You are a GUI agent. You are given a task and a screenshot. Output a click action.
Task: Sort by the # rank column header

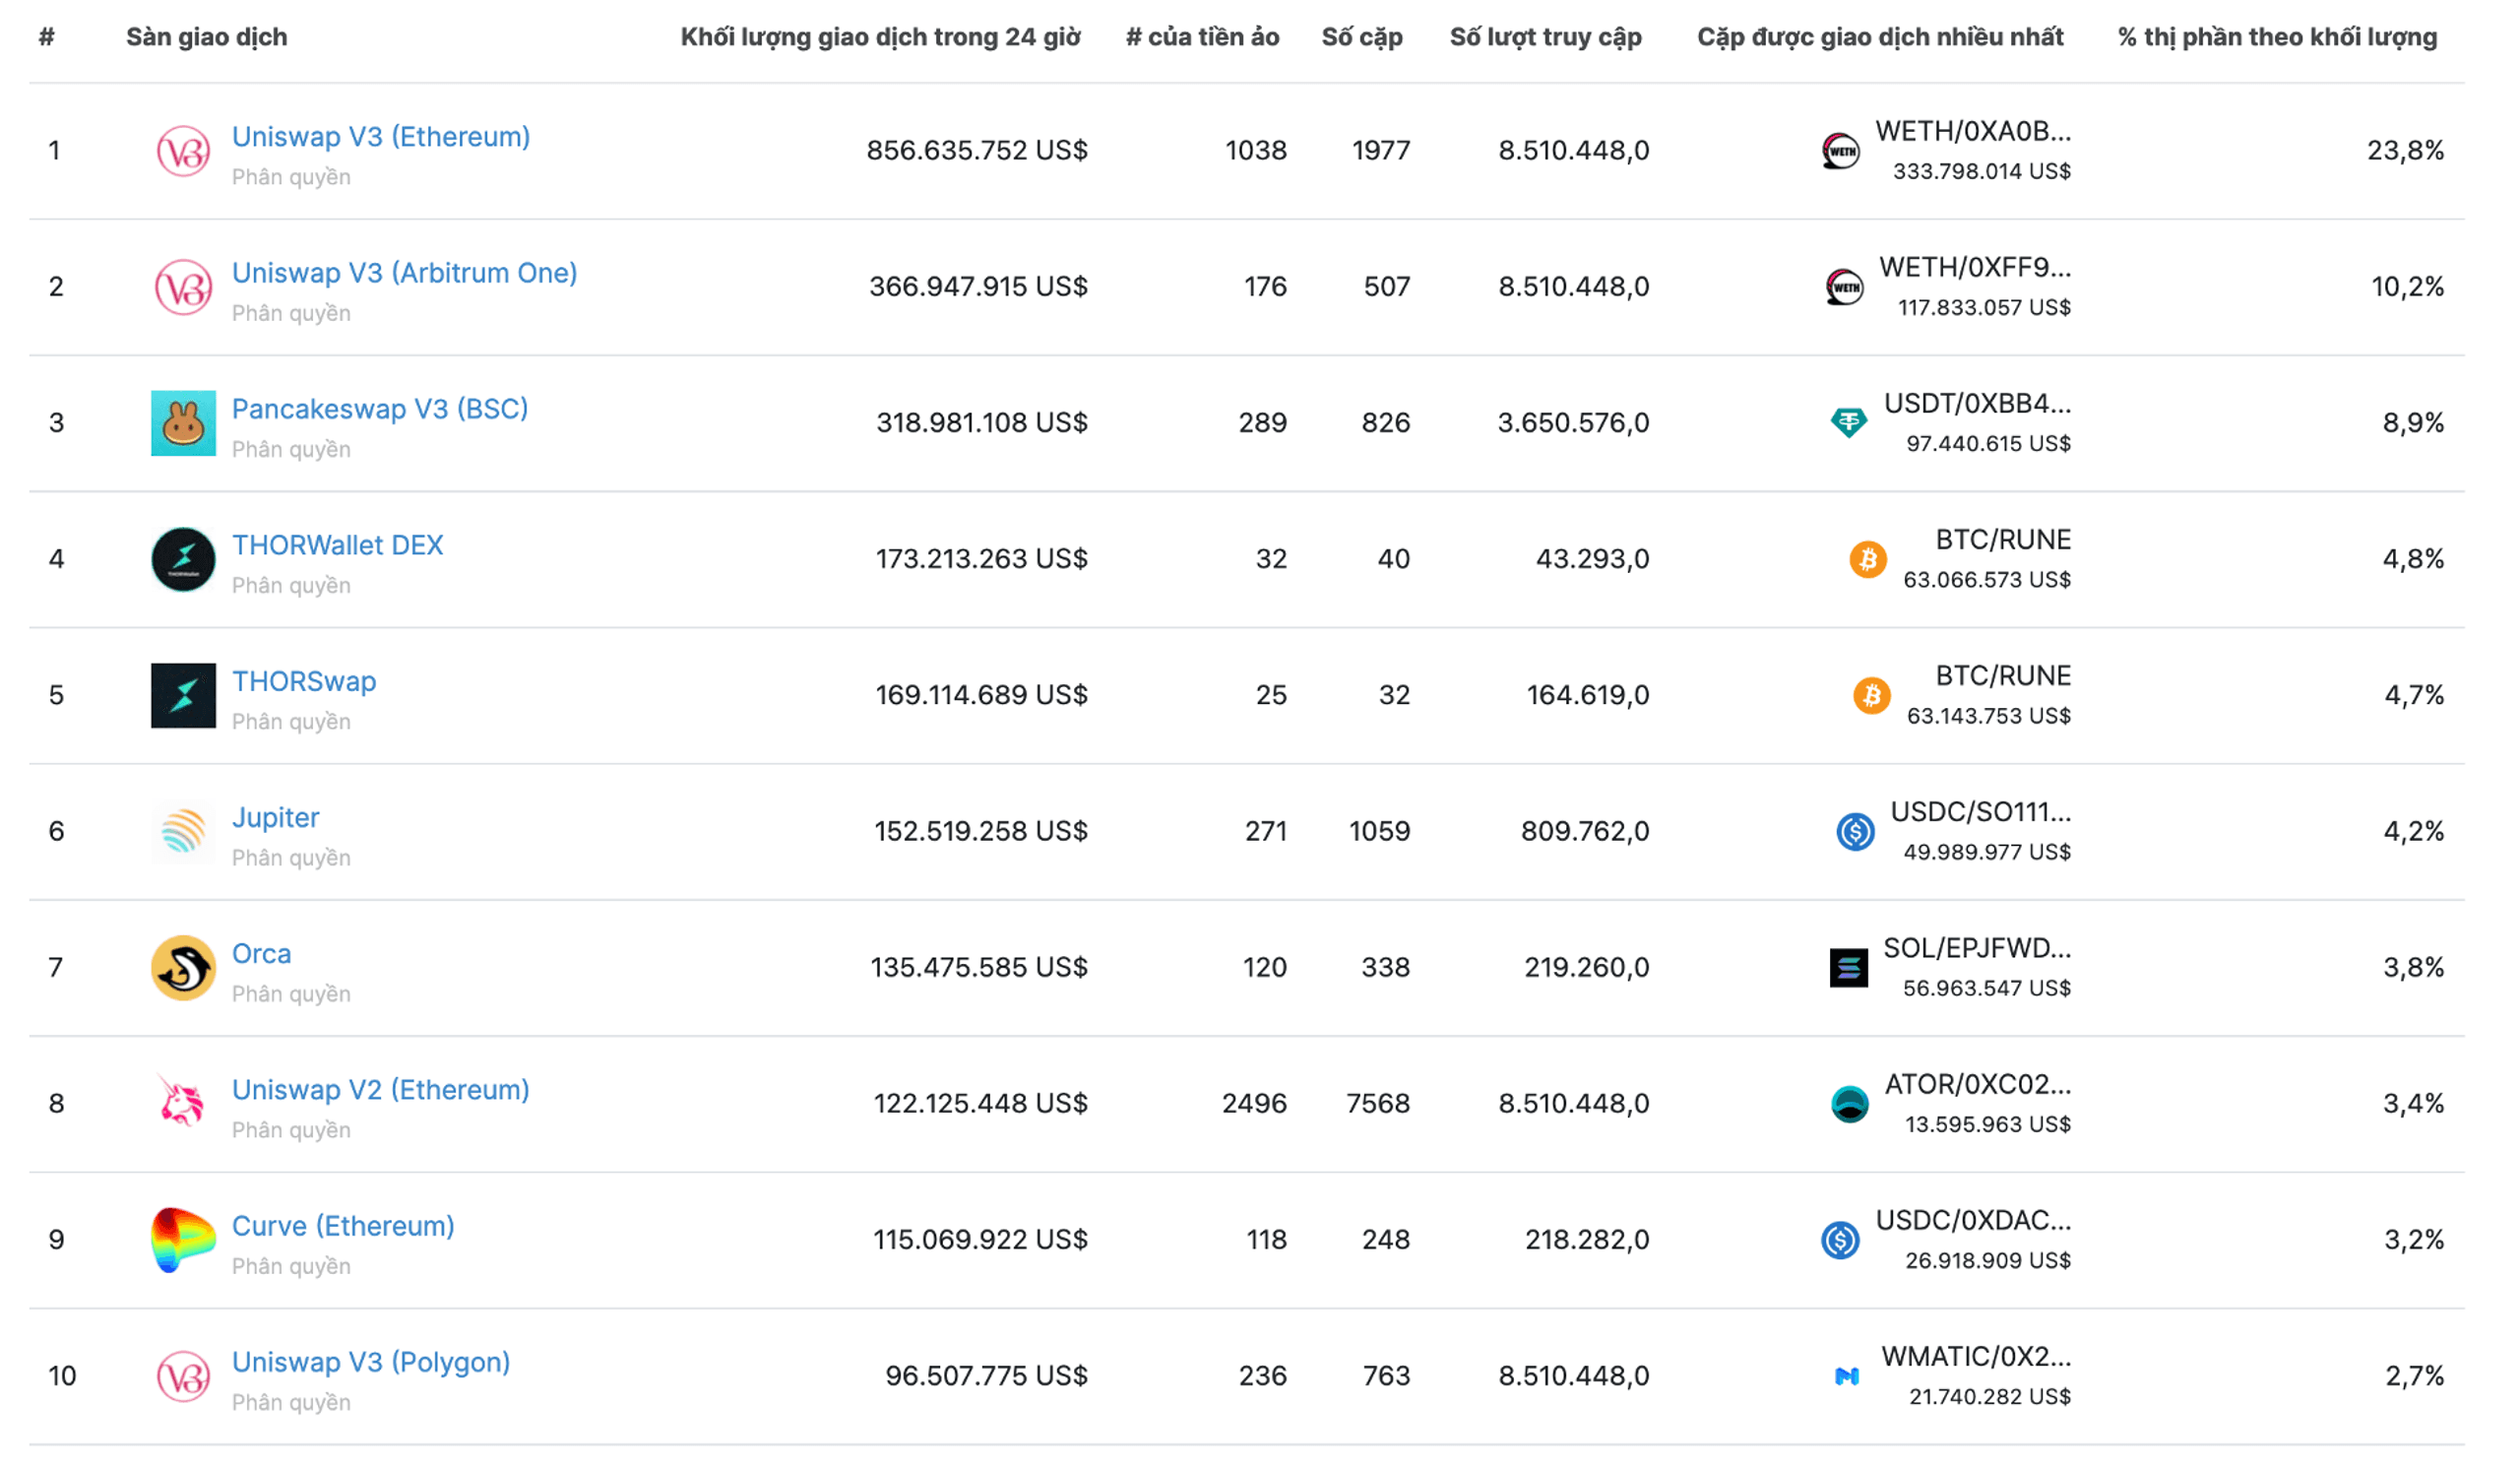click(47, 37)
